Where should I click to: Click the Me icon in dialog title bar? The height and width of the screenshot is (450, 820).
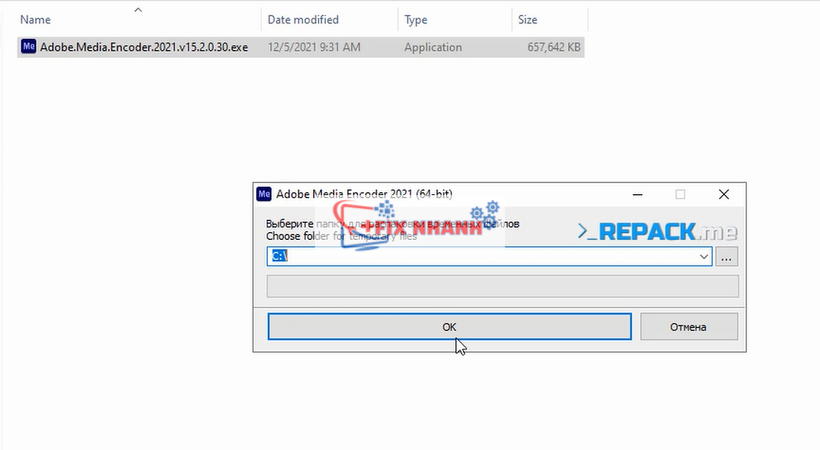(264, 194)
